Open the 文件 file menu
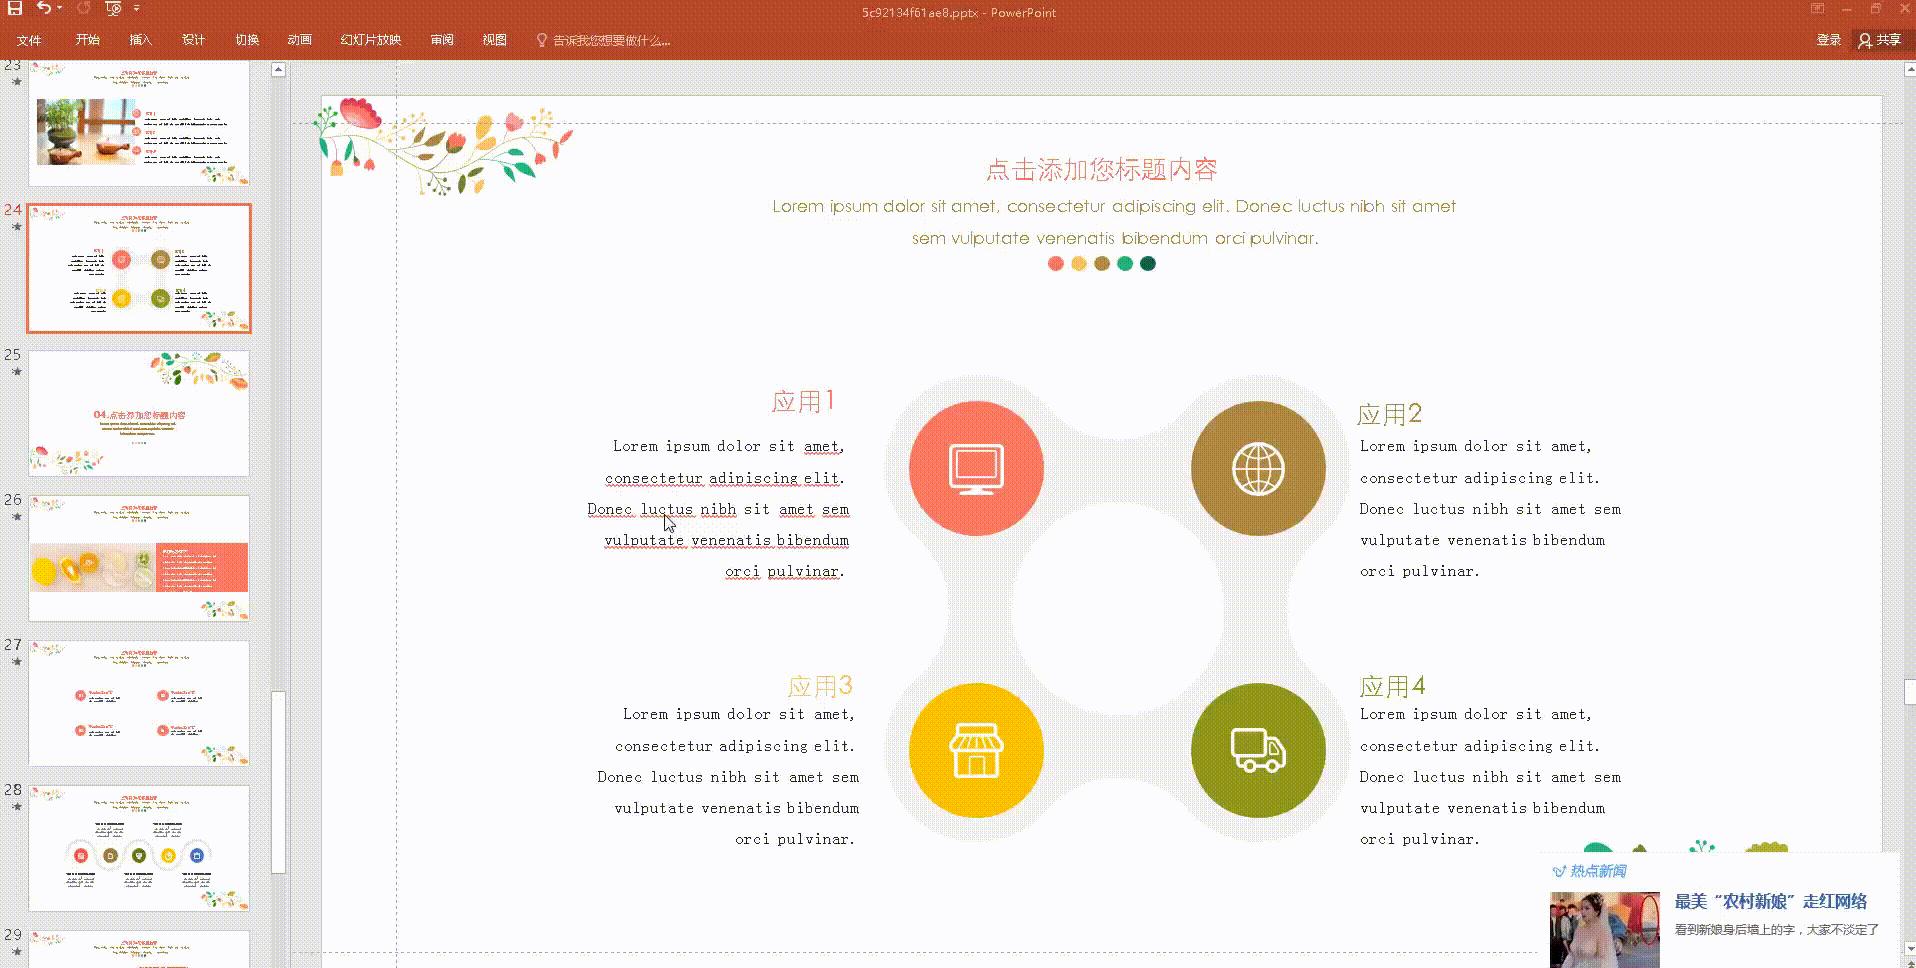Screen dimensions: 1916x968 28,40
